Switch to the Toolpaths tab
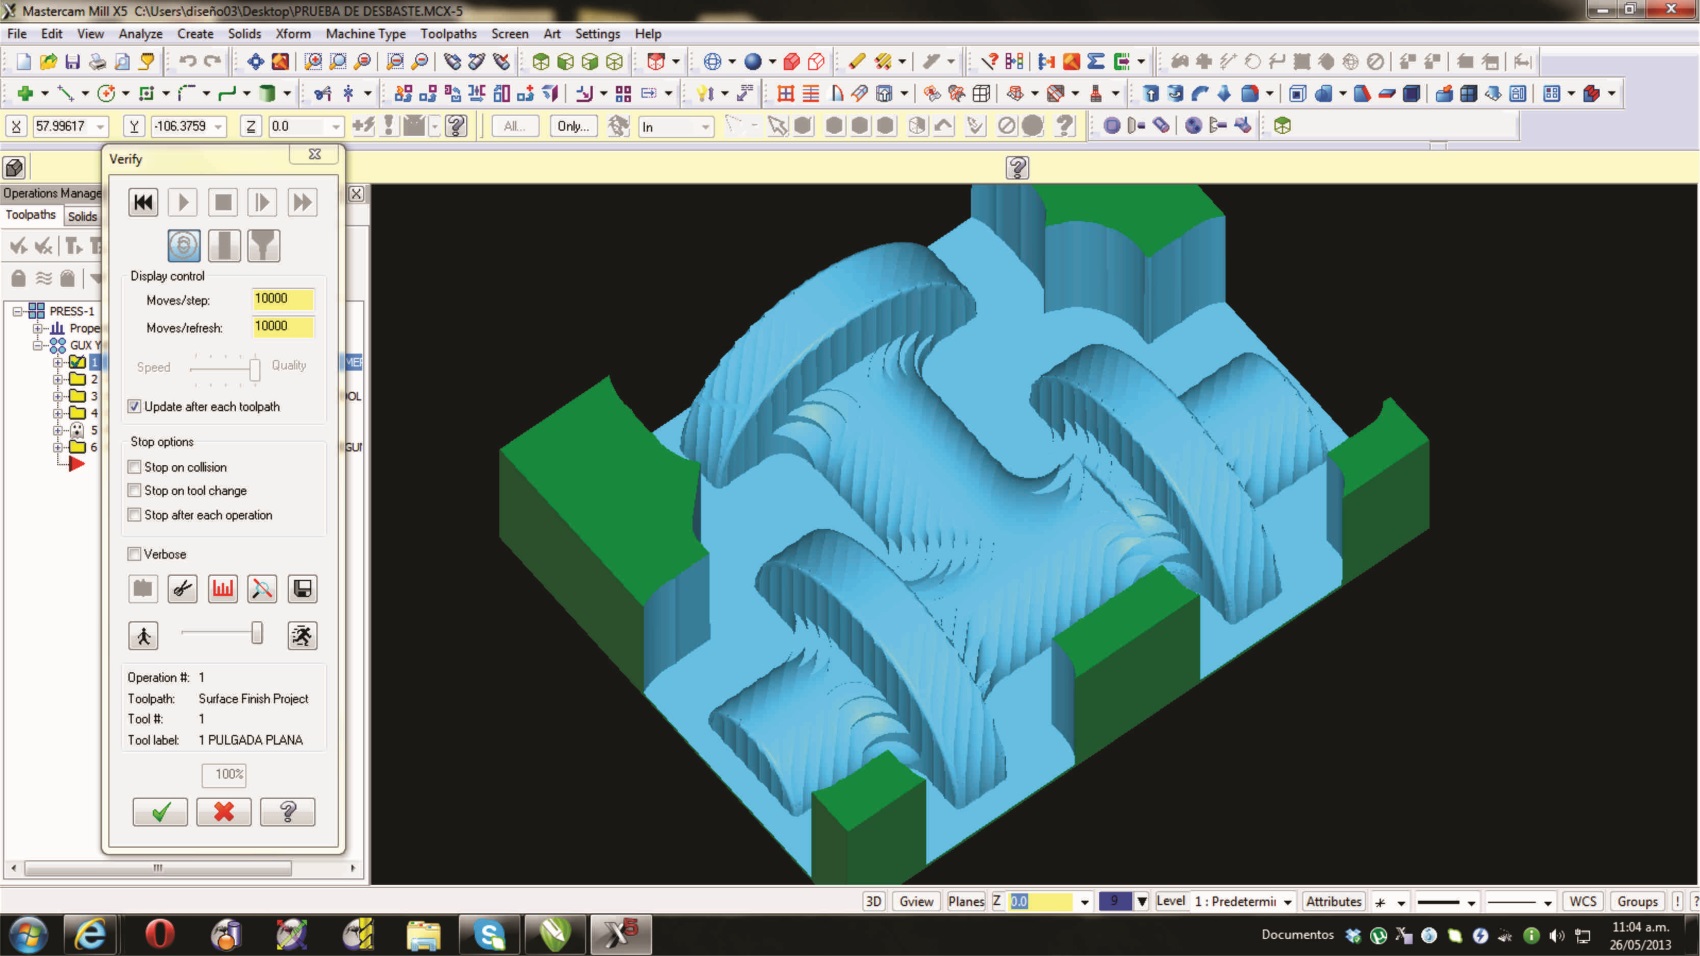The image size is (1700, 956). click(x=31, y=215)
